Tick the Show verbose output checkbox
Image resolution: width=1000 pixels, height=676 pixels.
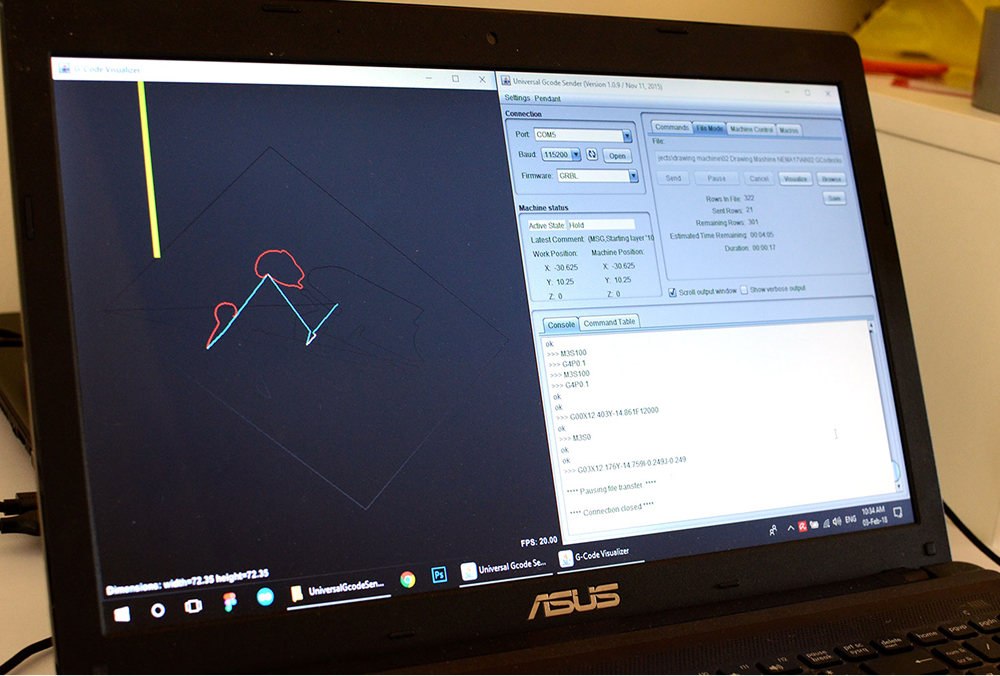[x=744, y=290]
